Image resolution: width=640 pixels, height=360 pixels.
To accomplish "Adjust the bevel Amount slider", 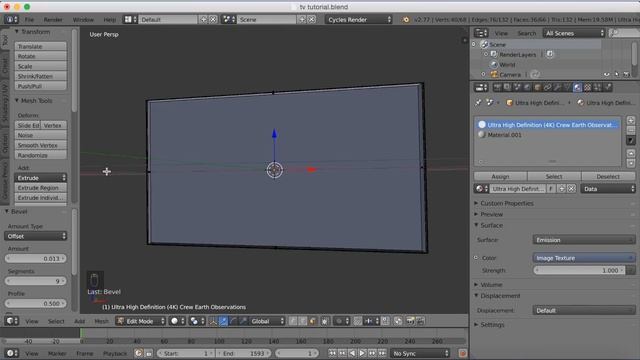I will [x=36, y=258].
